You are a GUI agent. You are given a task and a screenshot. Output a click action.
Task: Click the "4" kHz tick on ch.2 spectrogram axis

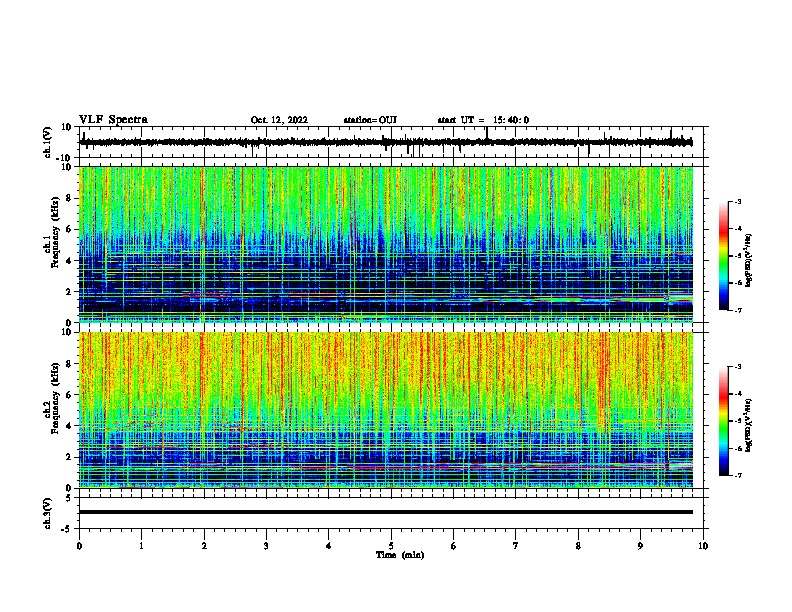coord(70,426)
